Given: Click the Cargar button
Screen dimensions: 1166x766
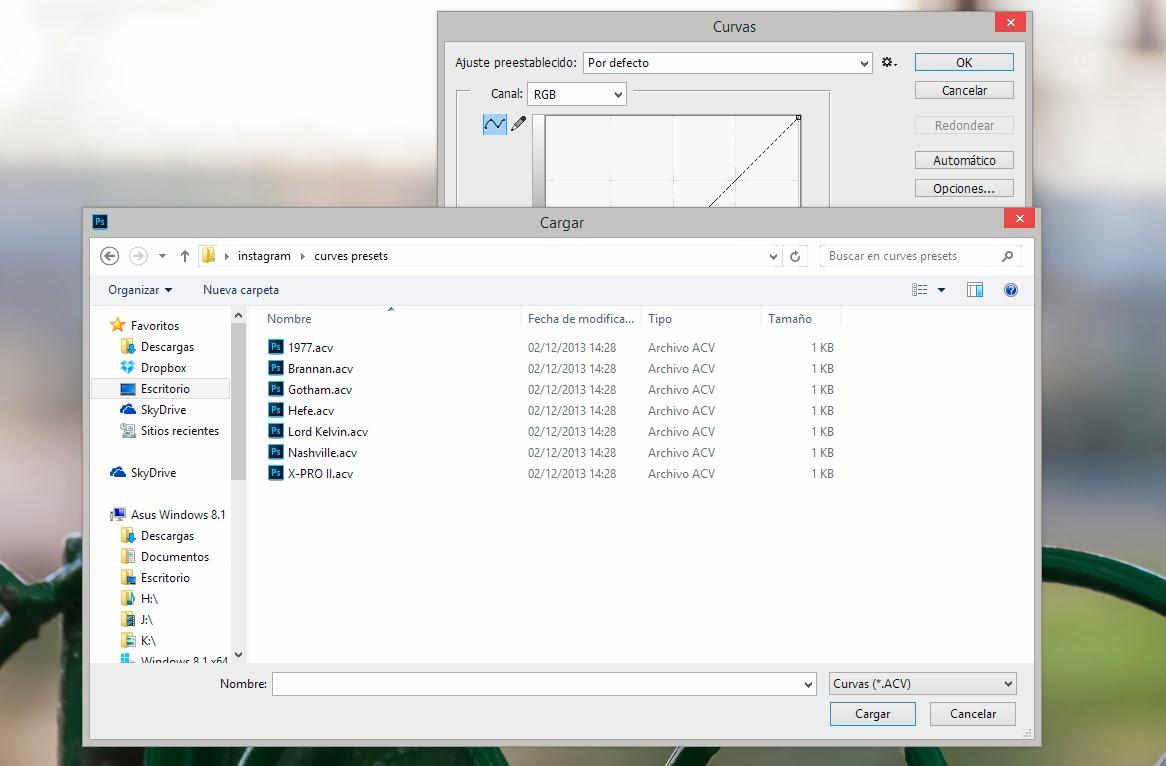Looking at the screenshot, I should 872,714.
